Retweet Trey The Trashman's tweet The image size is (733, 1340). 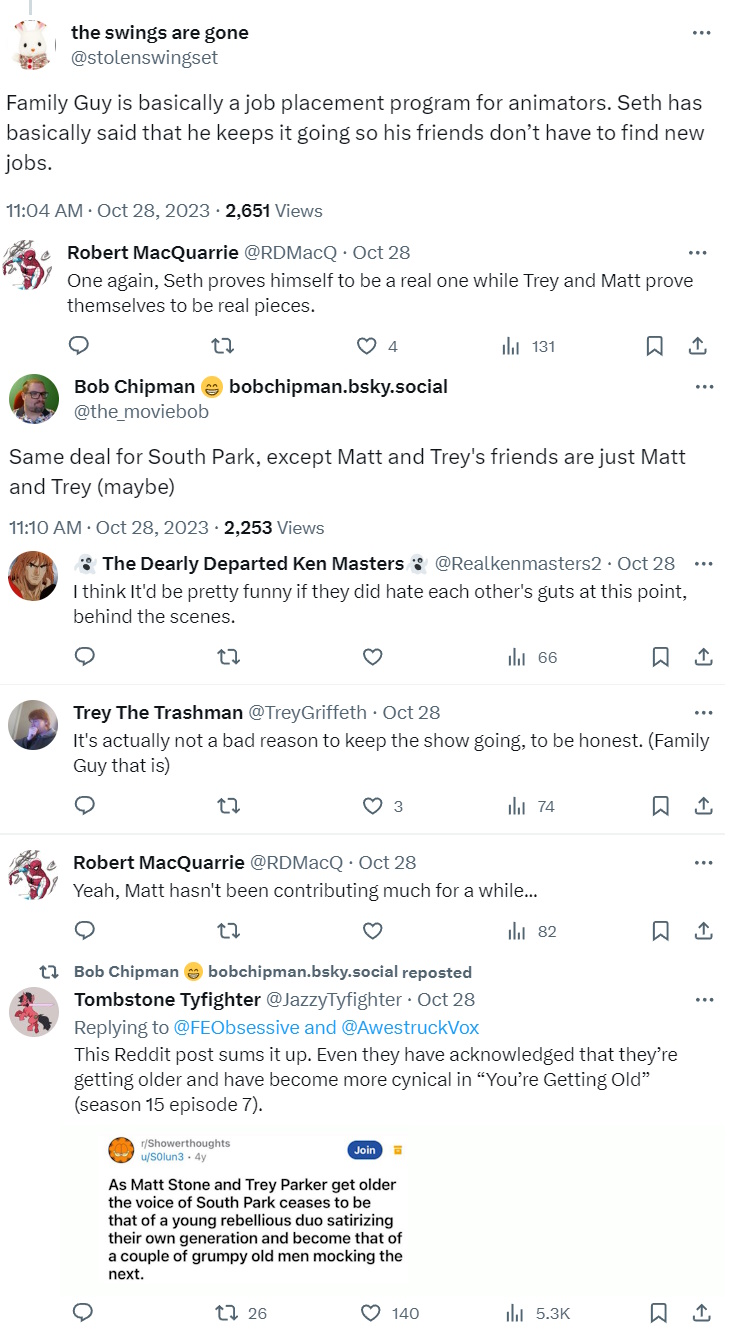229,806
